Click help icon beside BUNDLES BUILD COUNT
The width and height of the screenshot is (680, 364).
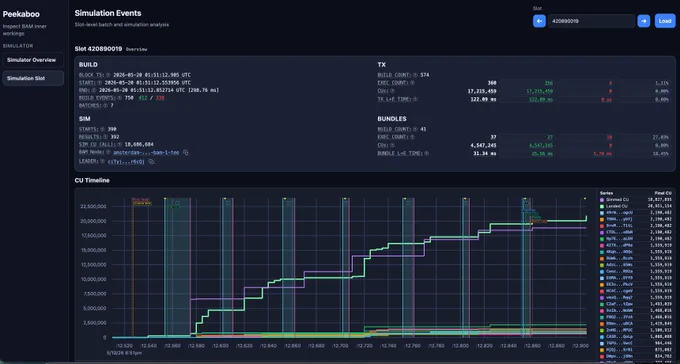(x=415, y=129)
